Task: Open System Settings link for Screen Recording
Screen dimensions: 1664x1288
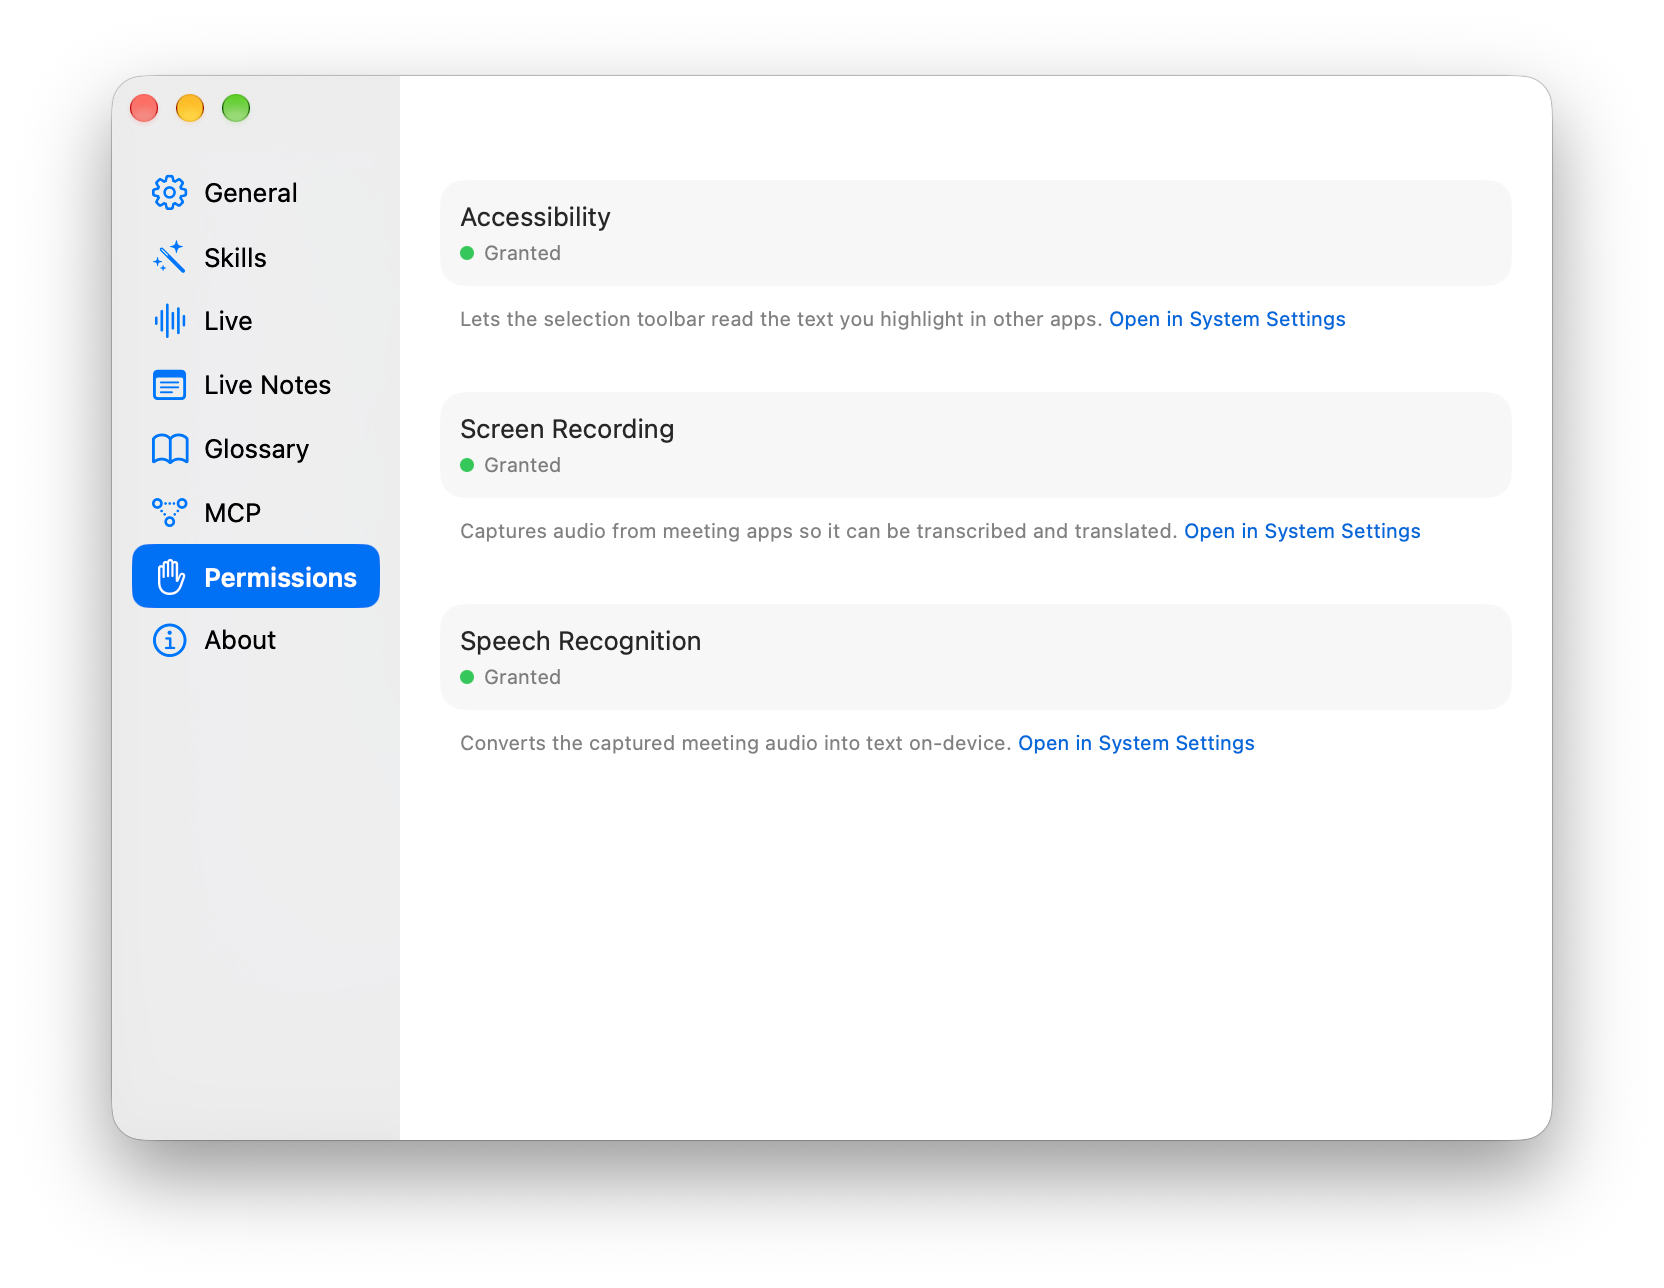Action: [x=1302, y=531]
